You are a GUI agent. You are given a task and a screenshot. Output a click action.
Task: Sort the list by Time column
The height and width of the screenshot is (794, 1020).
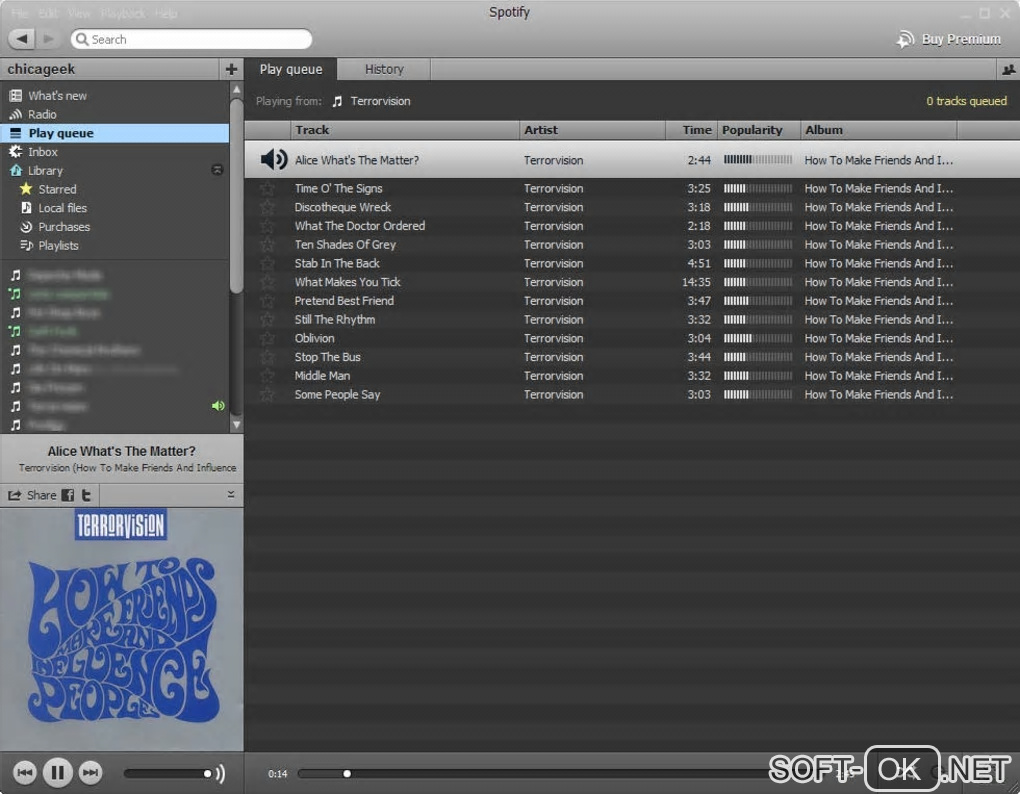[691, 130]
